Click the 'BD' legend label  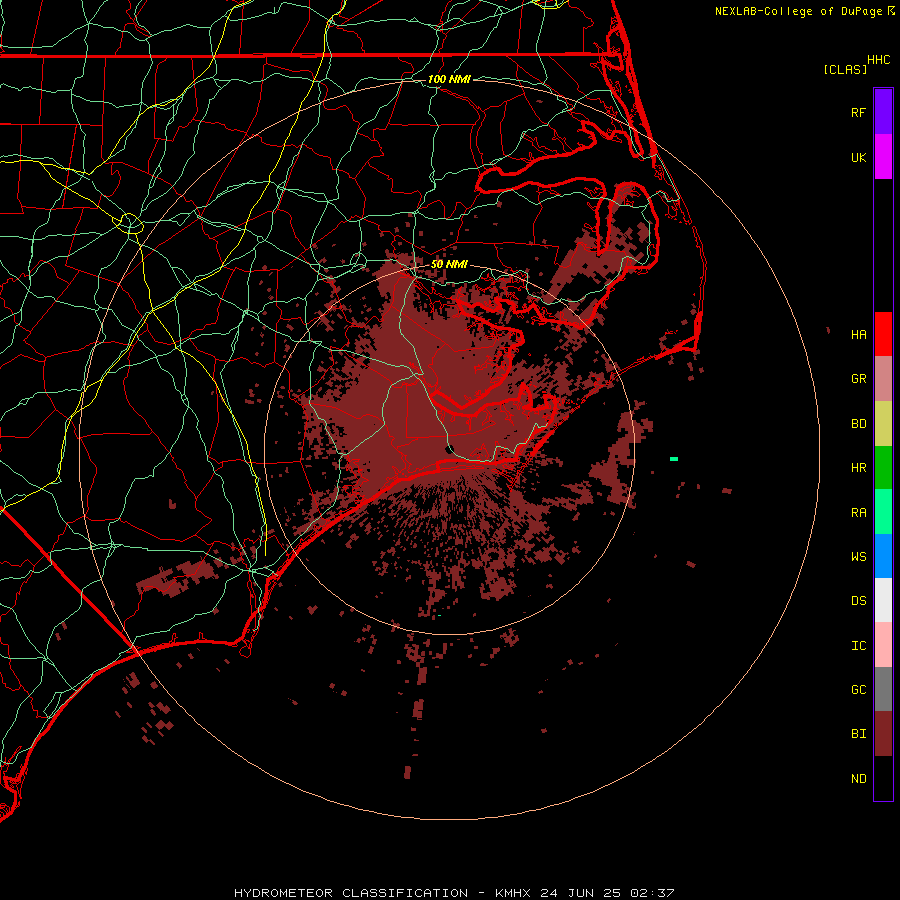[859, 424]
